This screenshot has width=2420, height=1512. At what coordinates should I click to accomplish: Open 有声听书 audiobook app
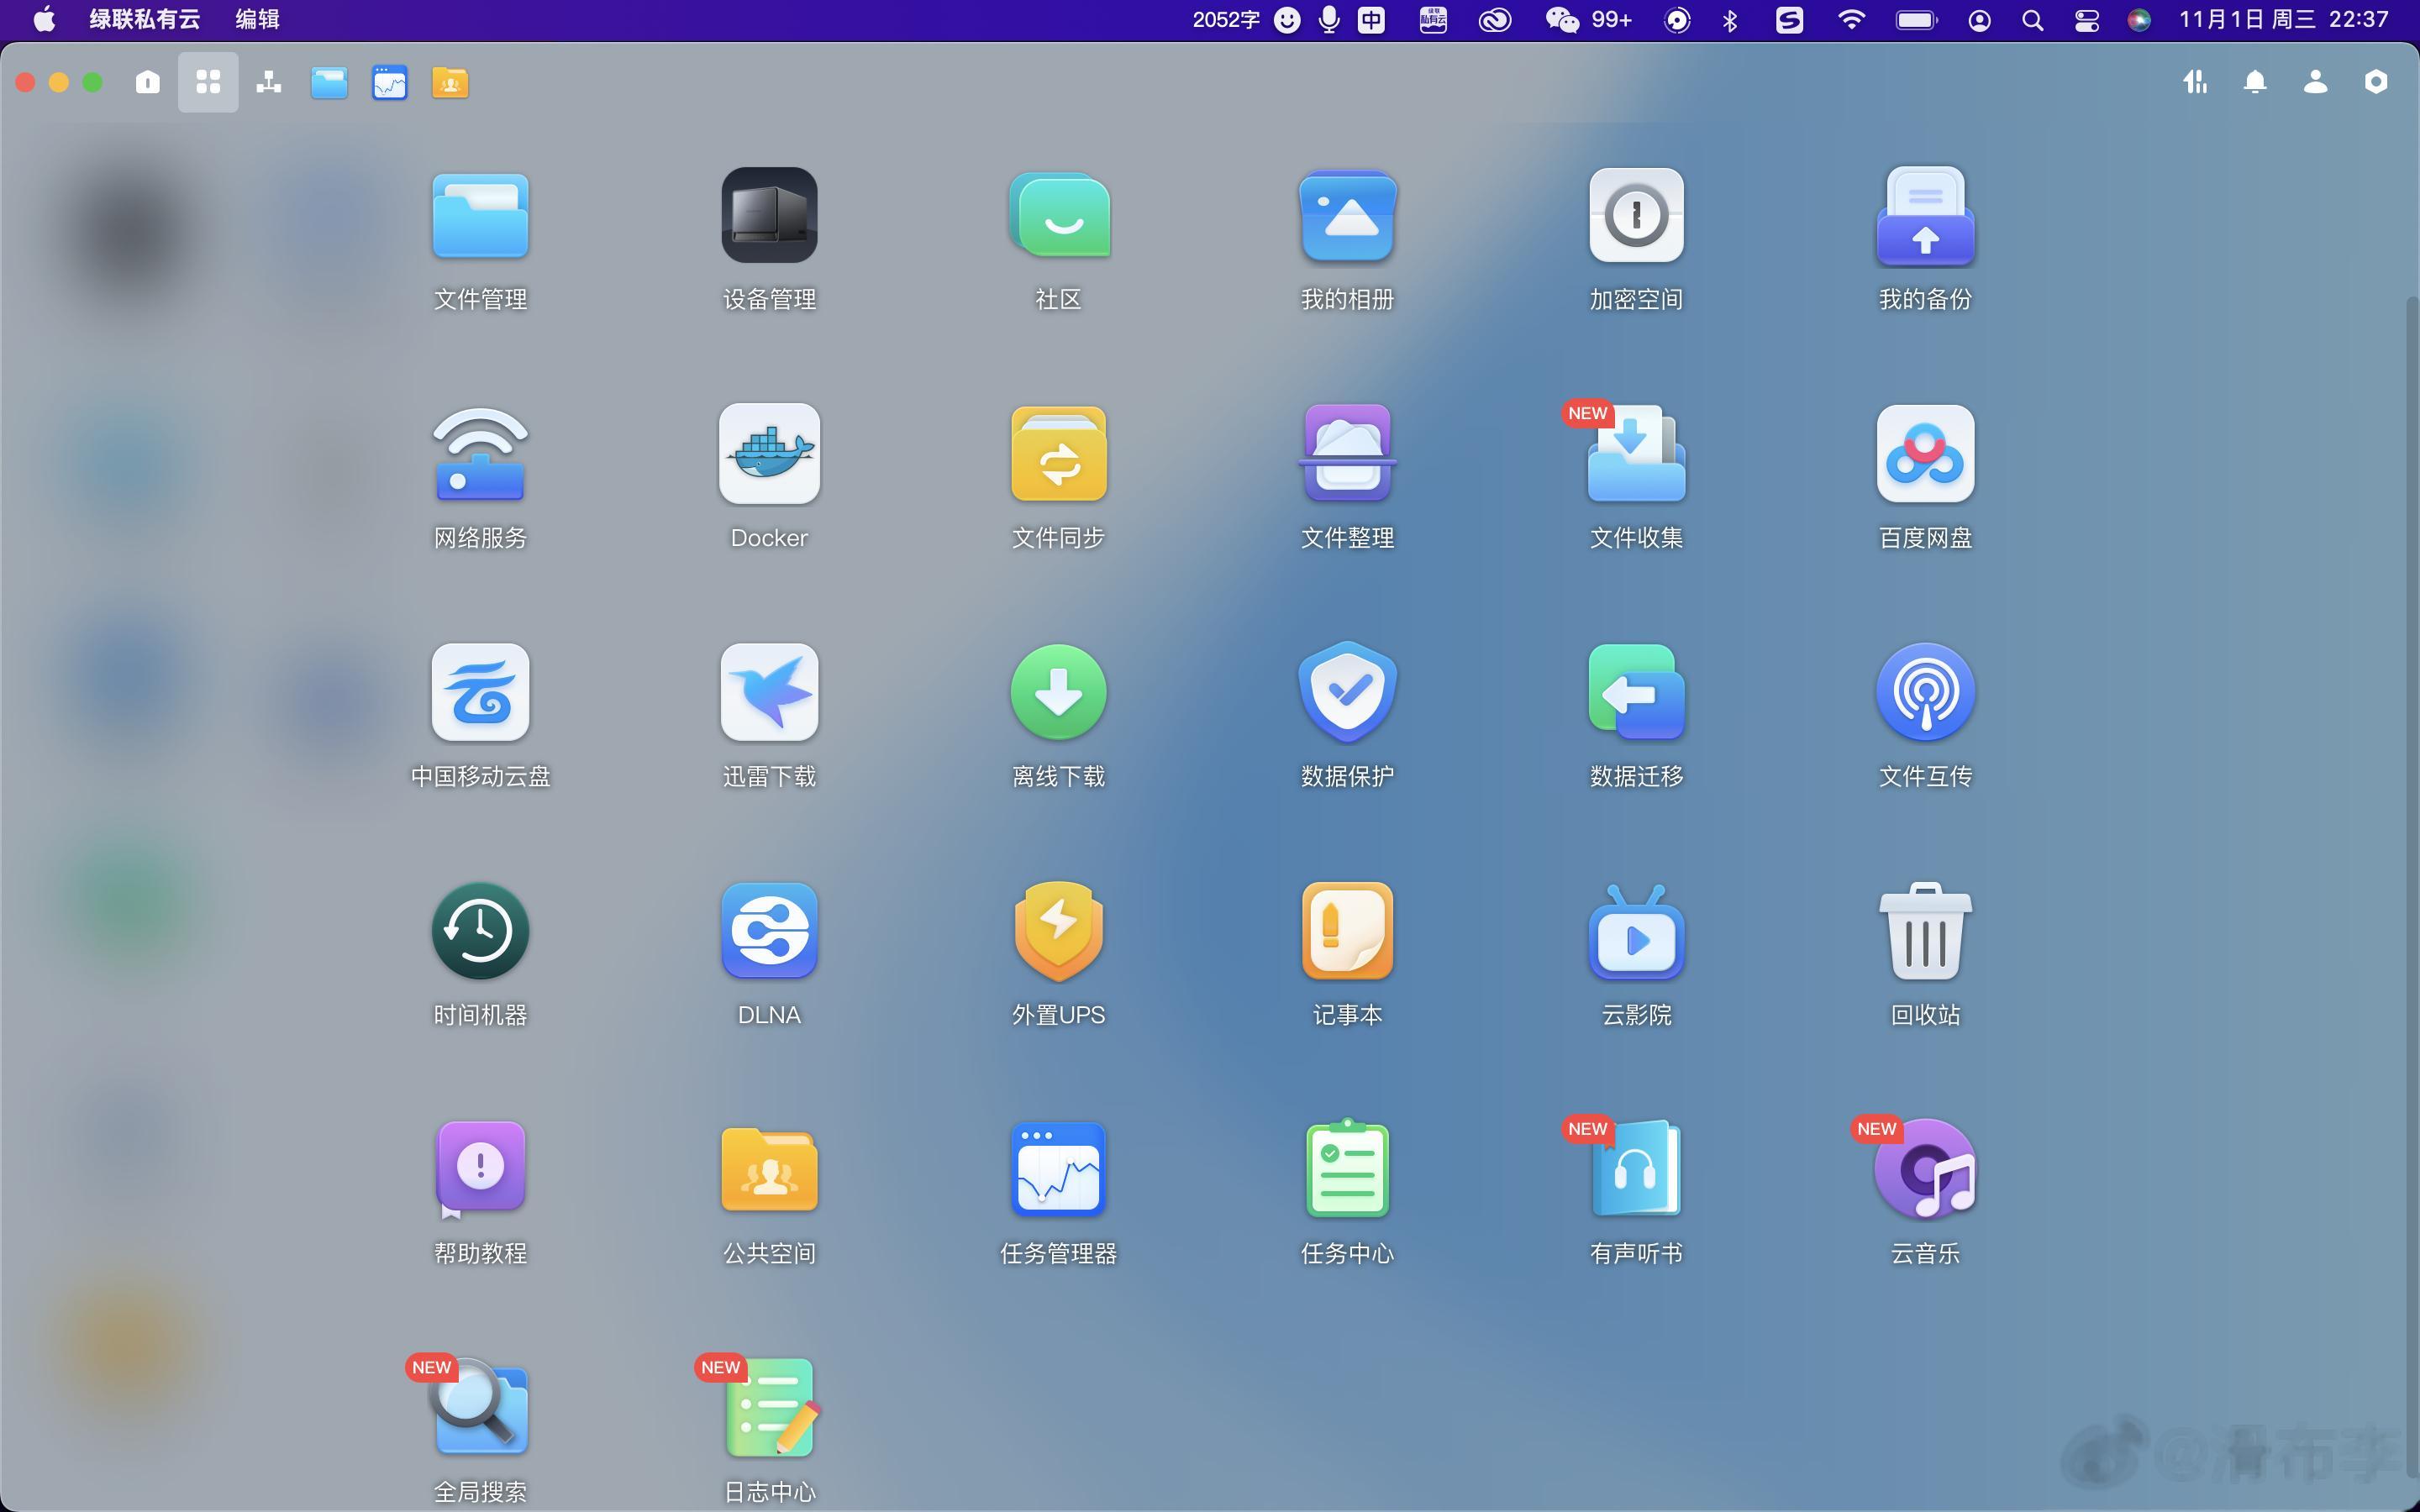coord(1636,1169)
